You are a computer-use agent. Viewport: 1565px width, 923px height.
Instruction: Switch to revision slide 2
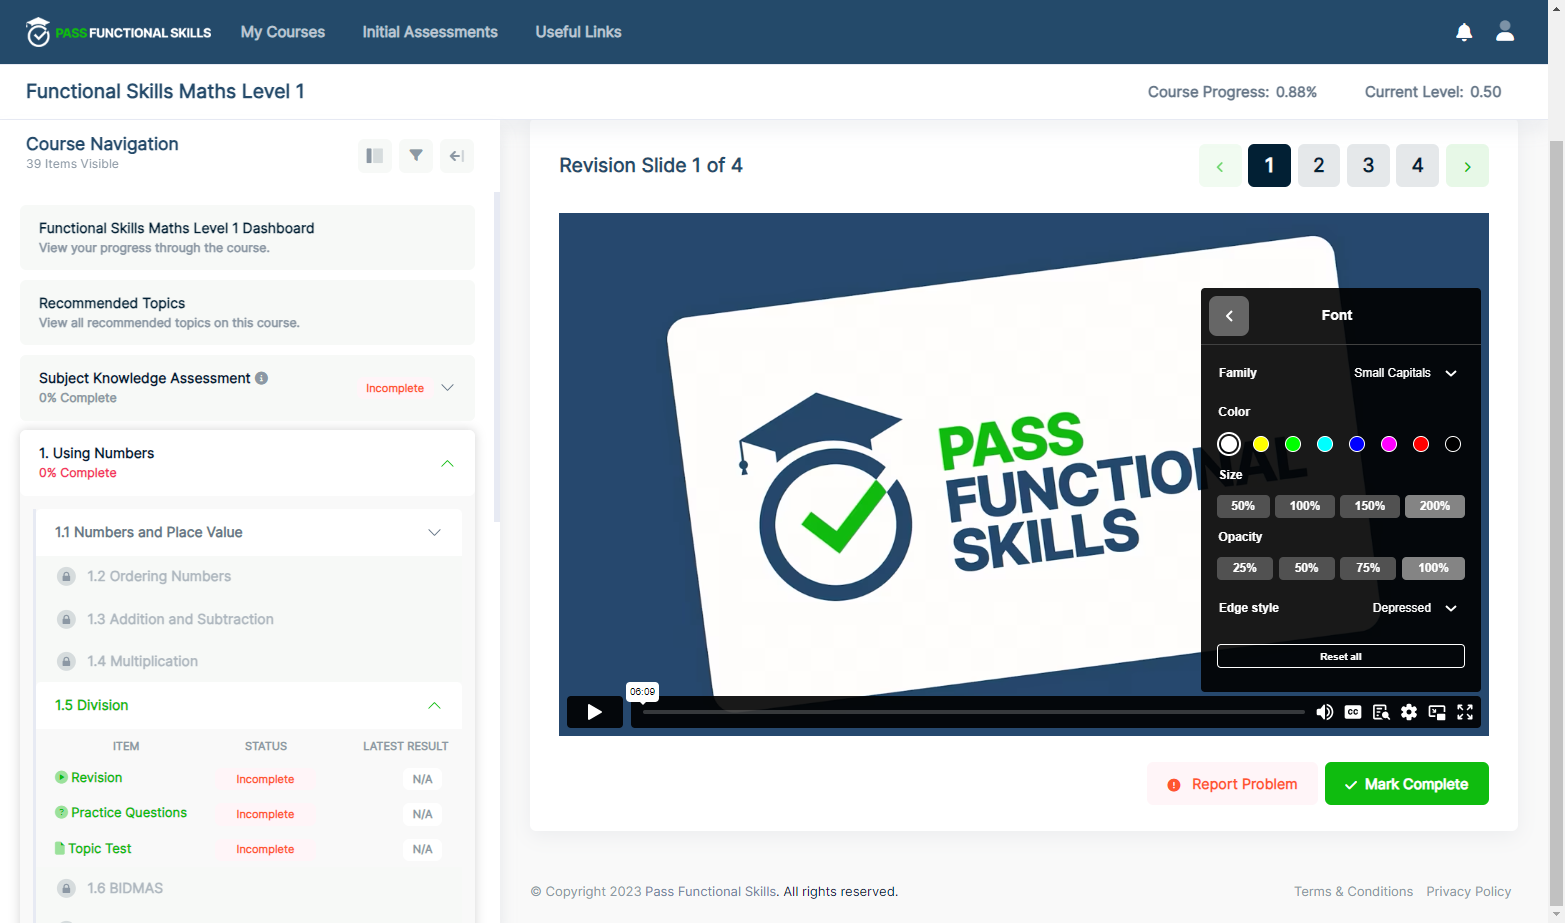click(x=1319, y=166)
